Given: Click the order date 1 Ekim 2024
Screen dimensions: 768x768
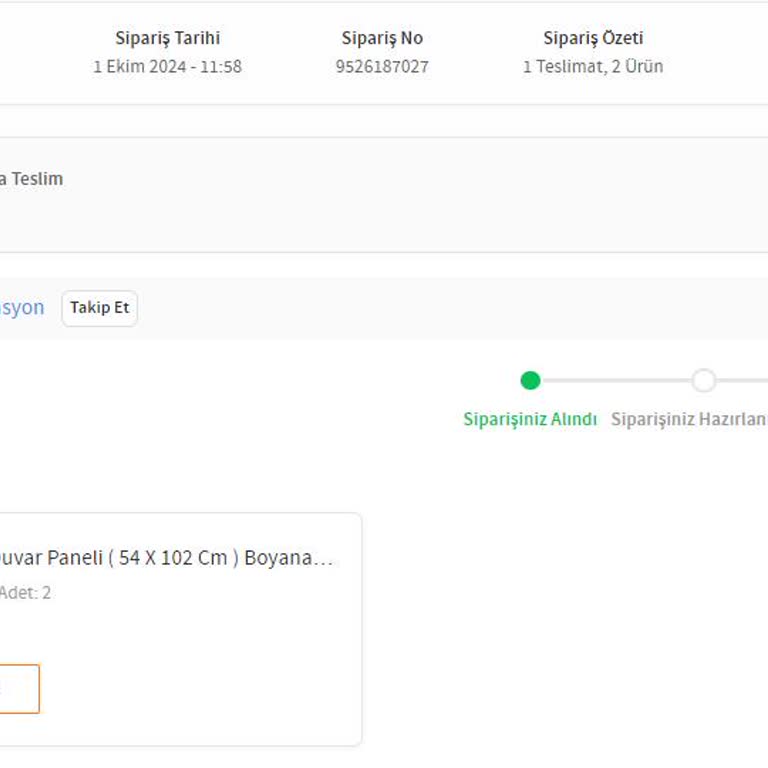Looking at the screenshot, I should coord(167,67).
